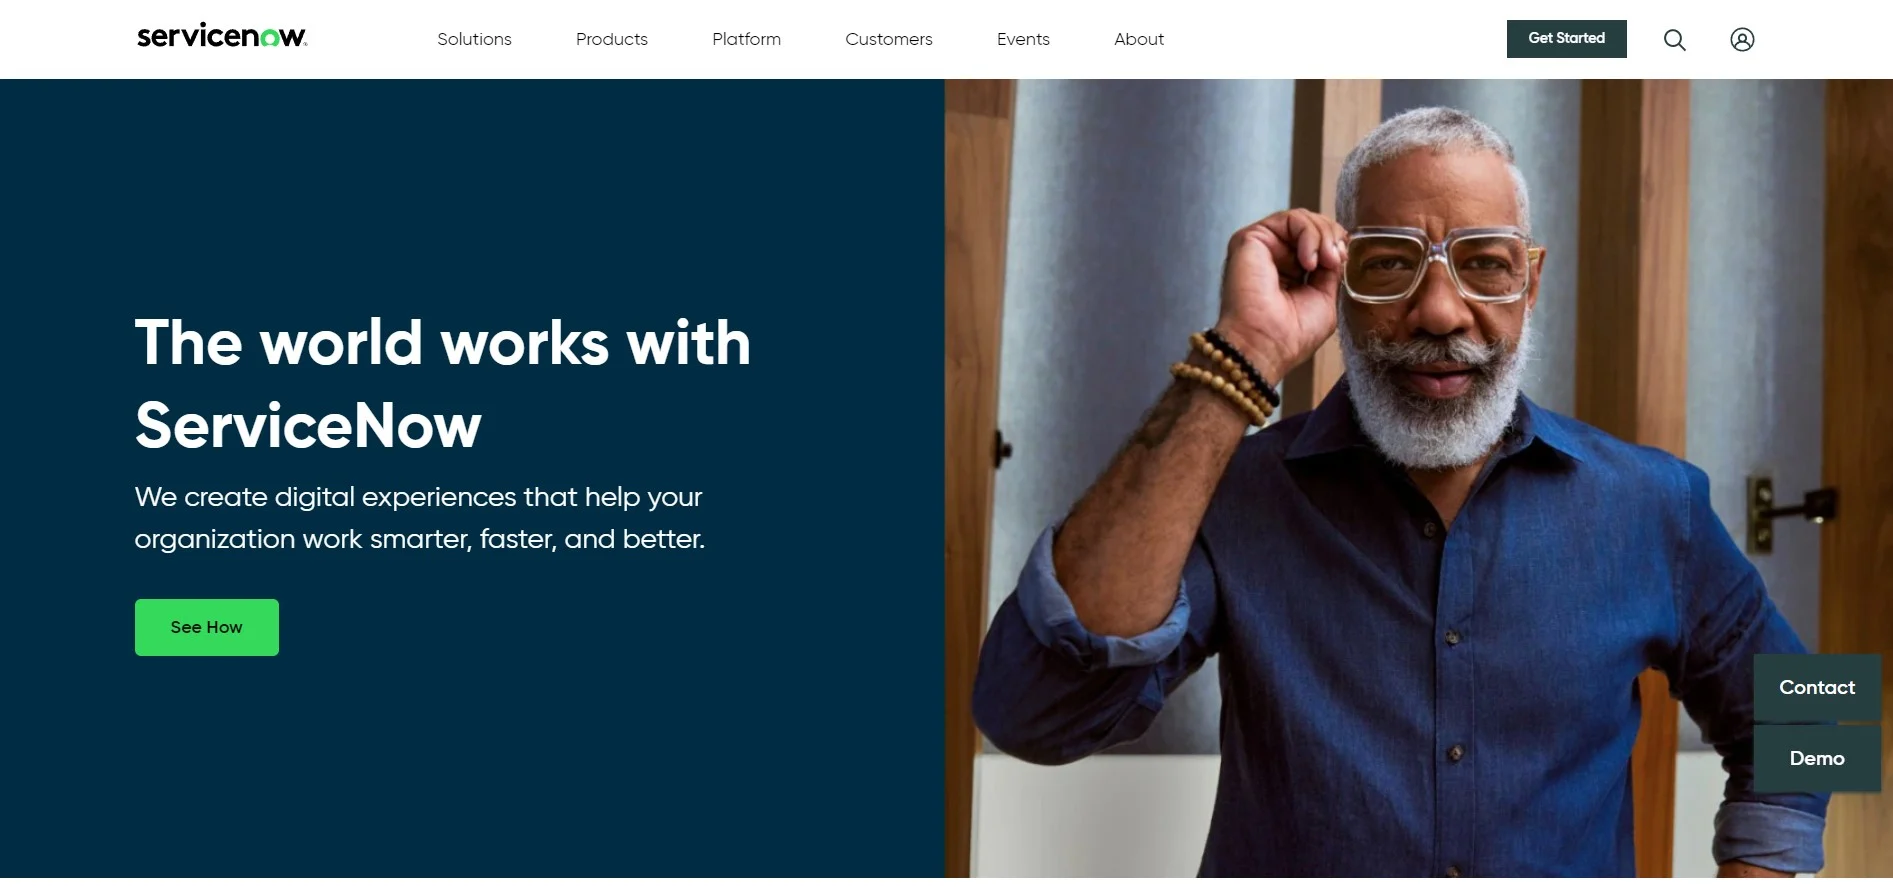Open the Events menu item

coord(1023,39)
